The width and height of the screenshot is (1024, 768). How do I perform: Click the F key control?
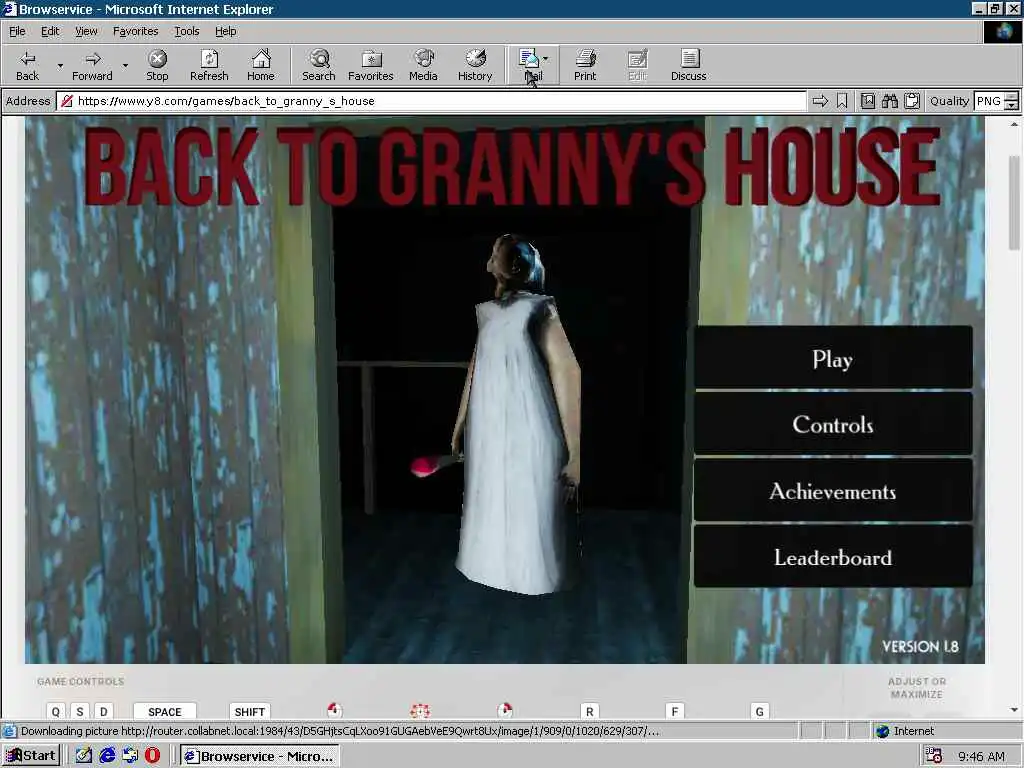[x=675, y=711]
